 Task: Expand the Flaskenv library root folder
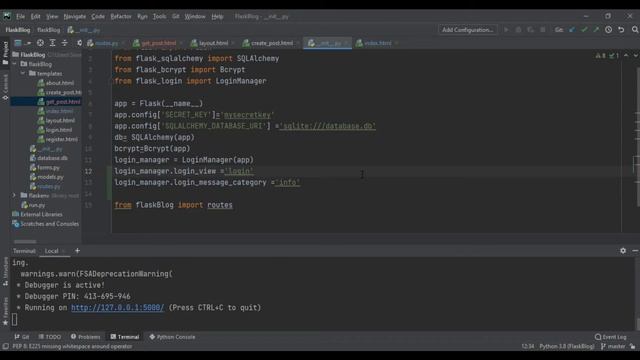point(14,196)
